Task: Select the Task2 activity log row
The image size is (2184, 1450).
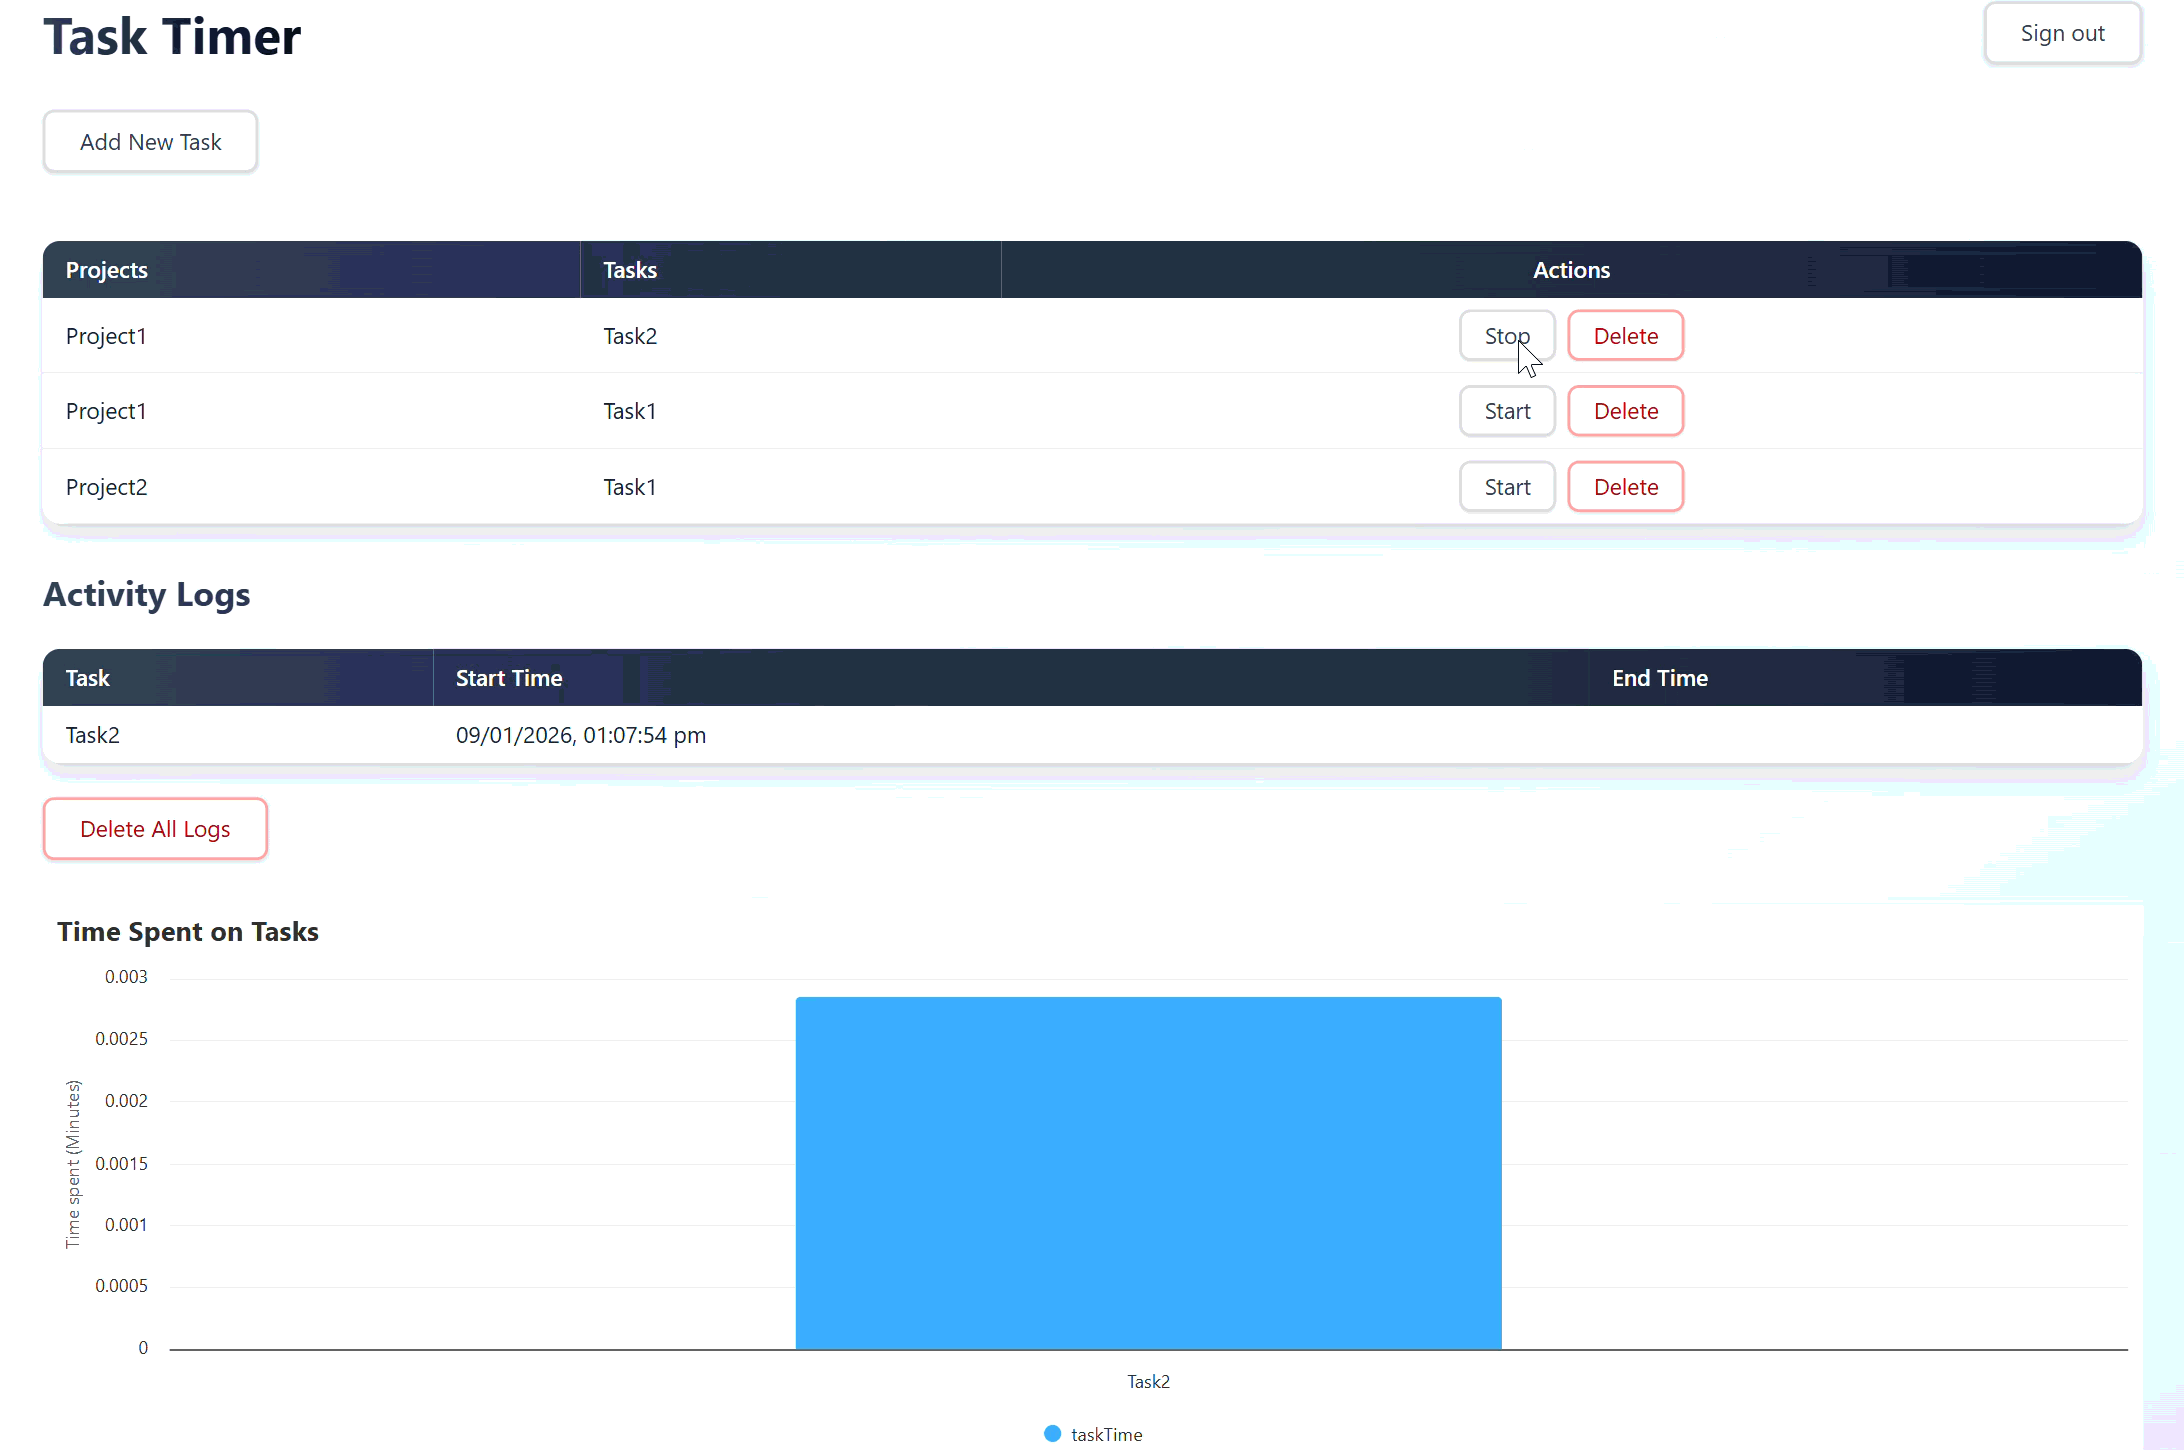Action: click(580, 735)
